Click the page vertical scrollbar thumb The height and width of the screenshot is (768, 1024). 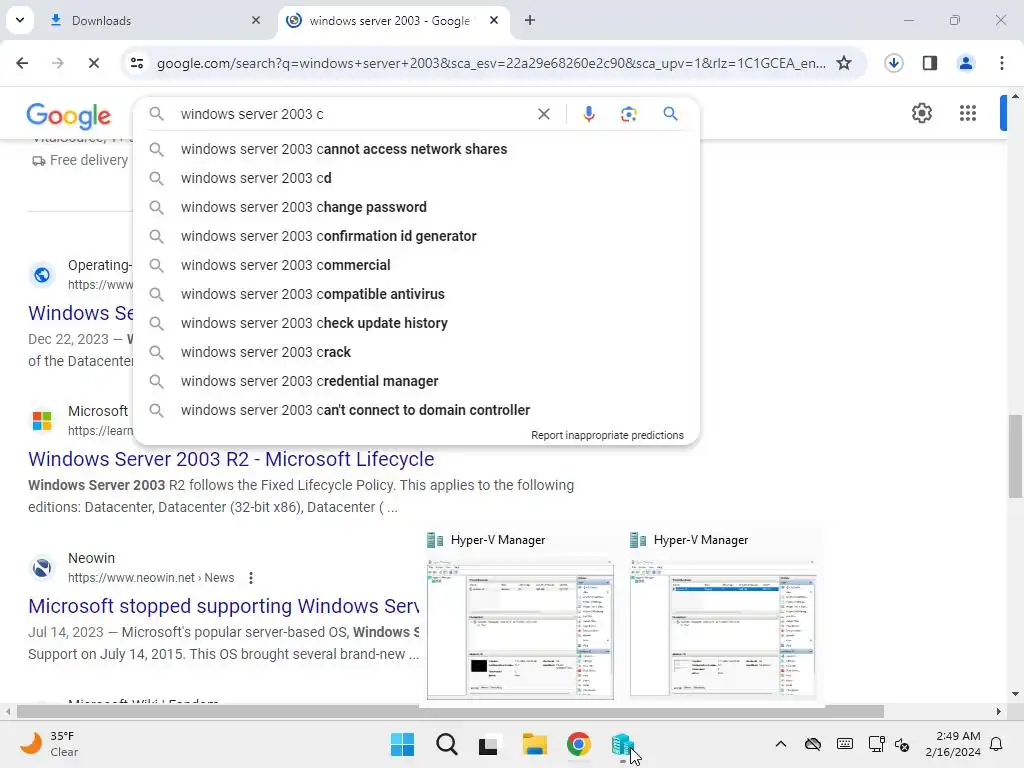click(1015, 456)
